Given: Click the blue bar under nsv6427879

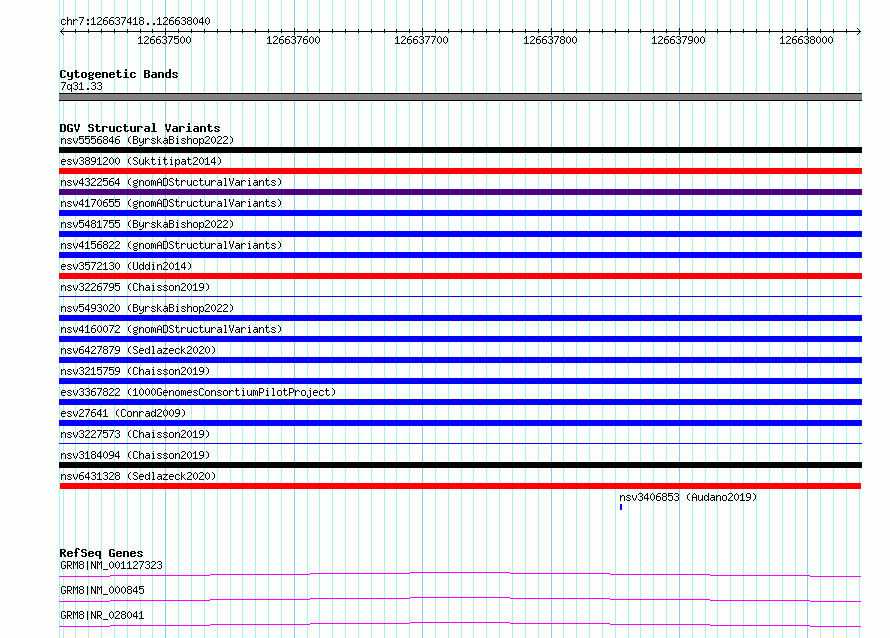Looking at the screenshot, I should tap(460, 360).
